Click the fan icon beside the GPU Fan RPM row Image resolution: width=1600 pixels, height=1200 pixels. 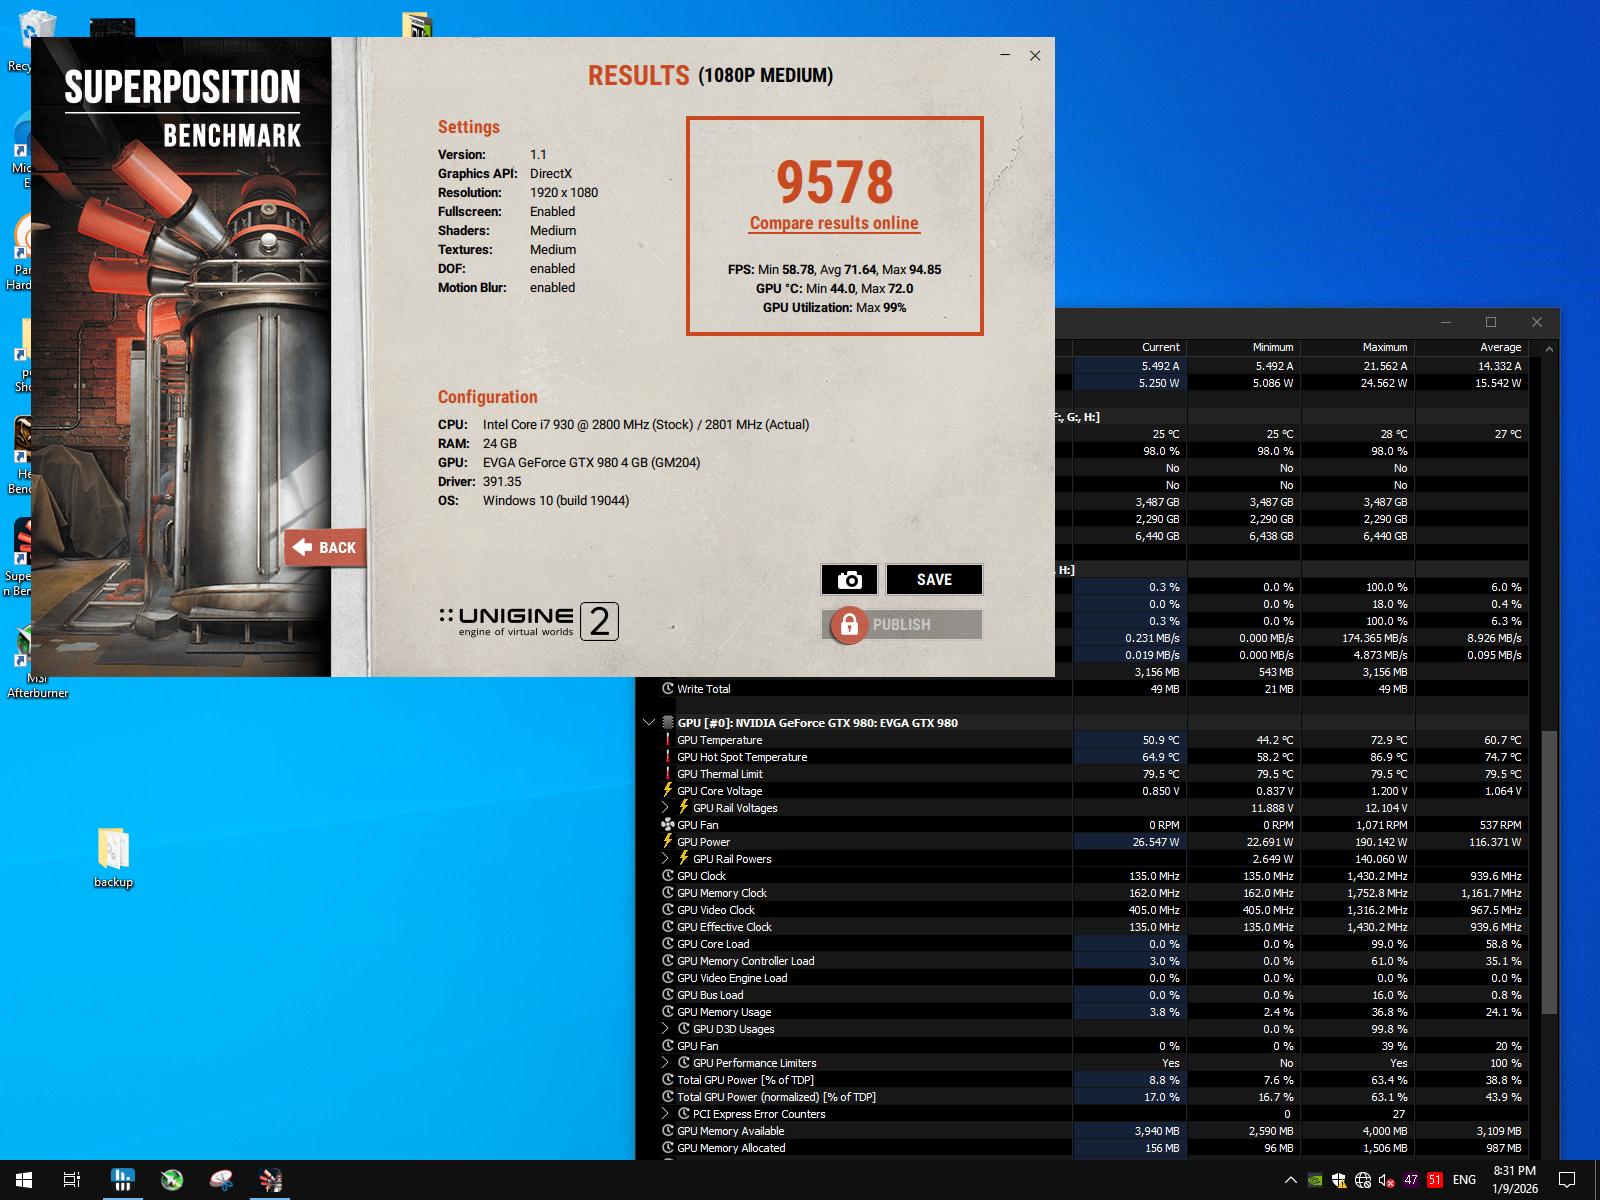668,825
